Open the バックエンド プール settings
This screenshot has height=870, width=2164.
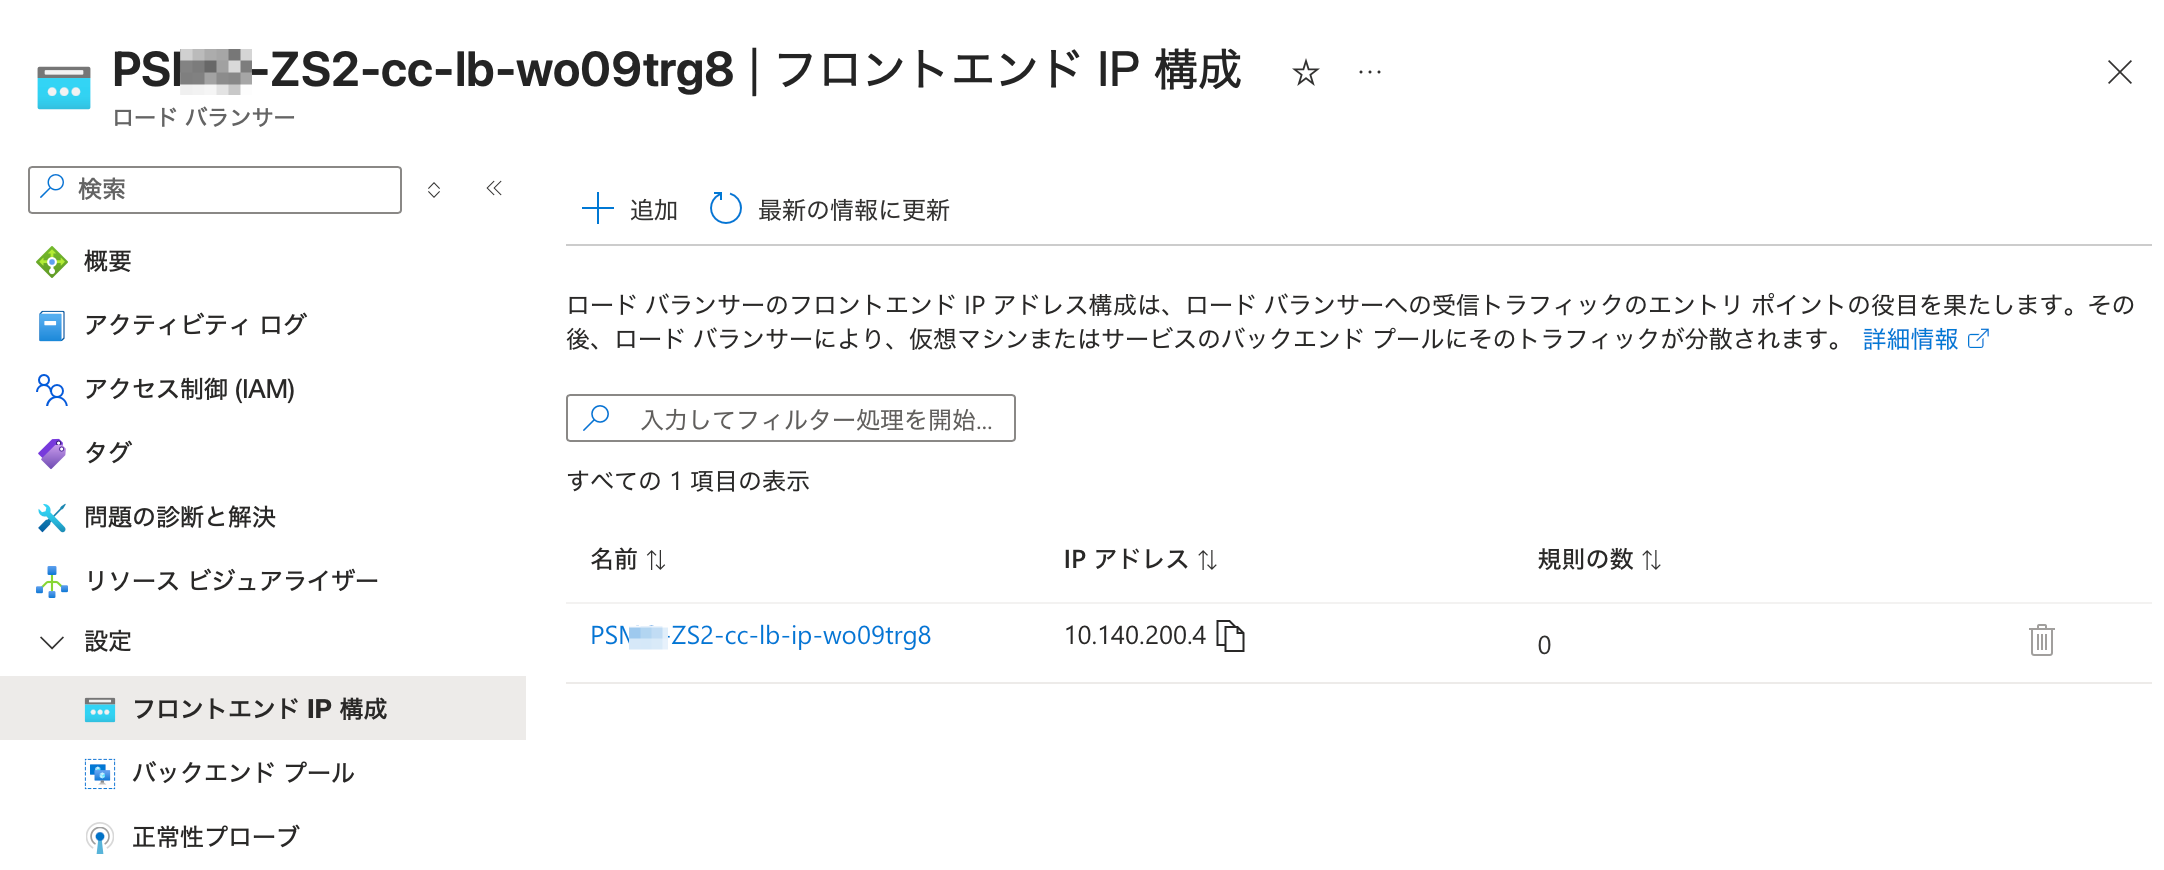coord(244,772)
